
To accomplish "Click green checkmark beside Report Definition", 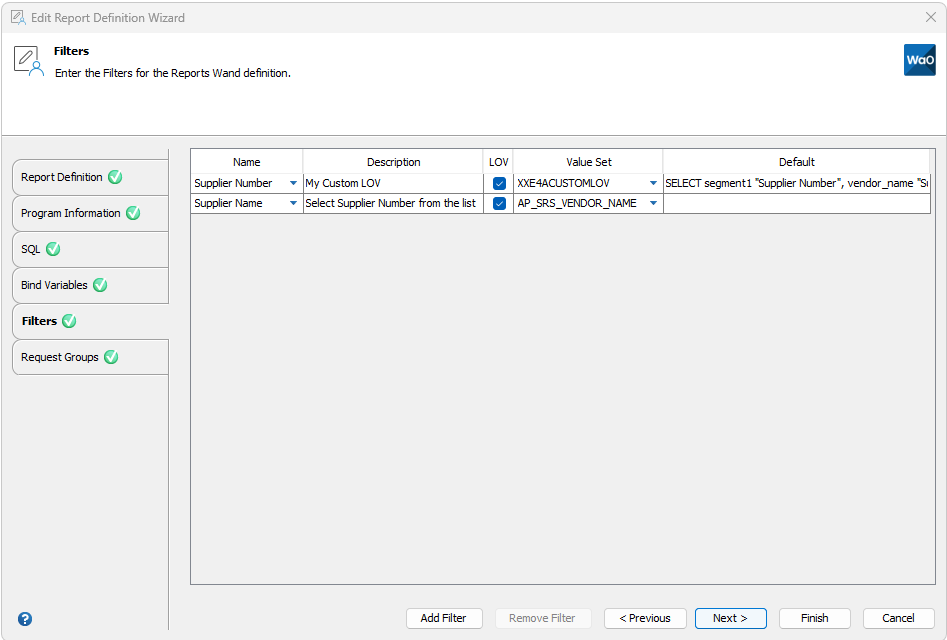I will (115, 177).
